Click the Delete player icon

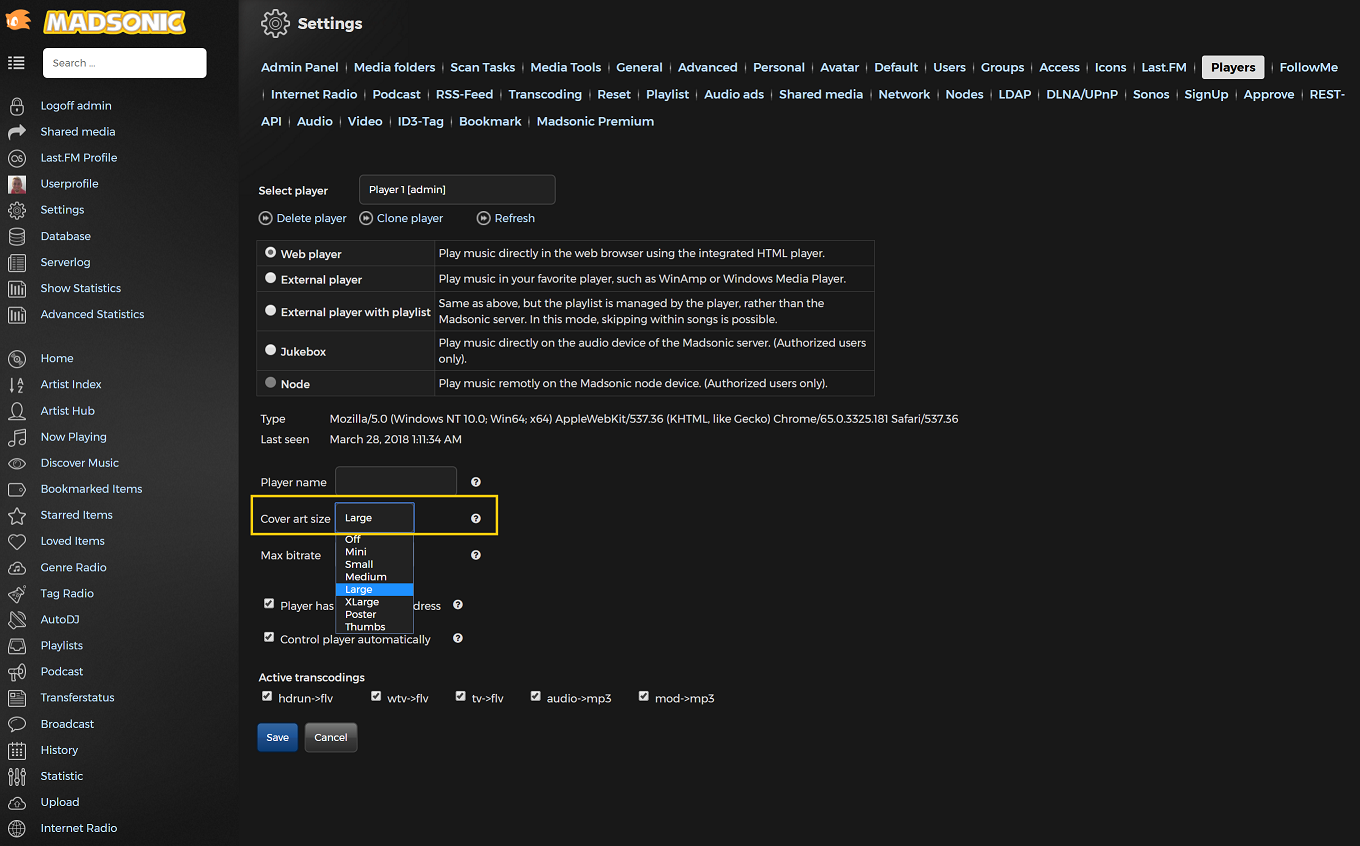(x=266, y=218)
